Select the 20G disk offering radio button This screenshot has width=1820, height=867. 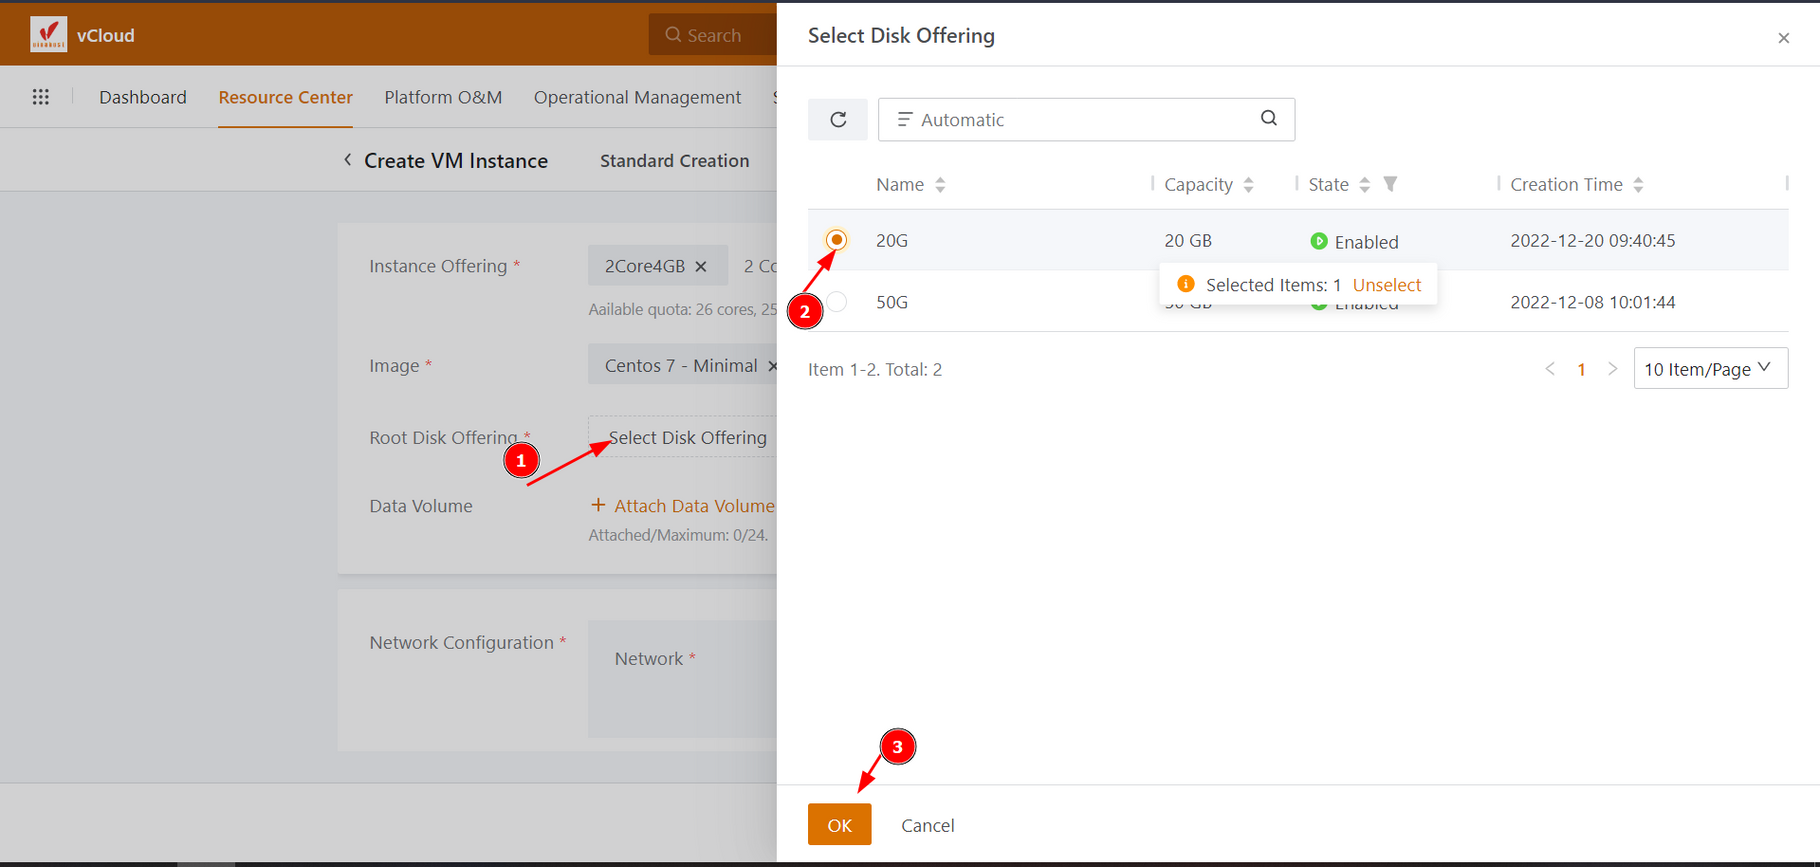(x=837, y=240)
